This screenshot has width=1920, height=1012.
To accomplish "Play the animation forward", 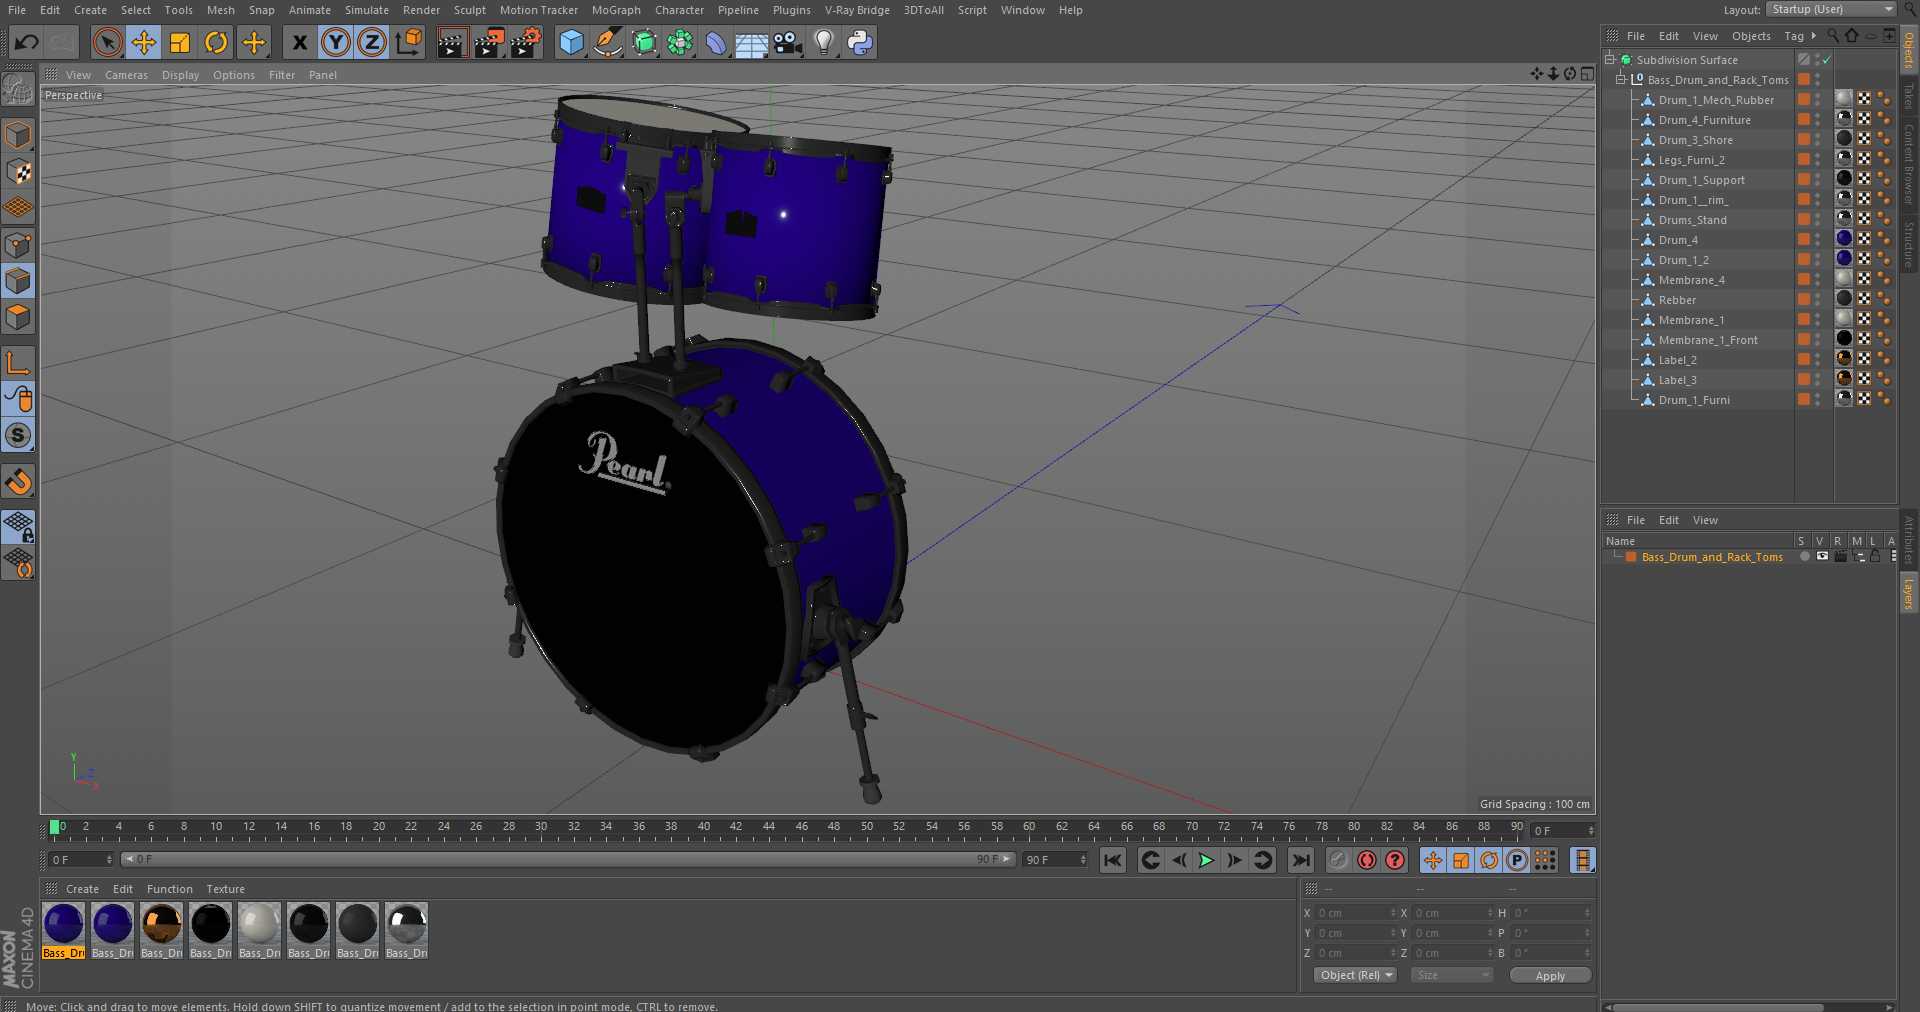I will [1207, 860].
